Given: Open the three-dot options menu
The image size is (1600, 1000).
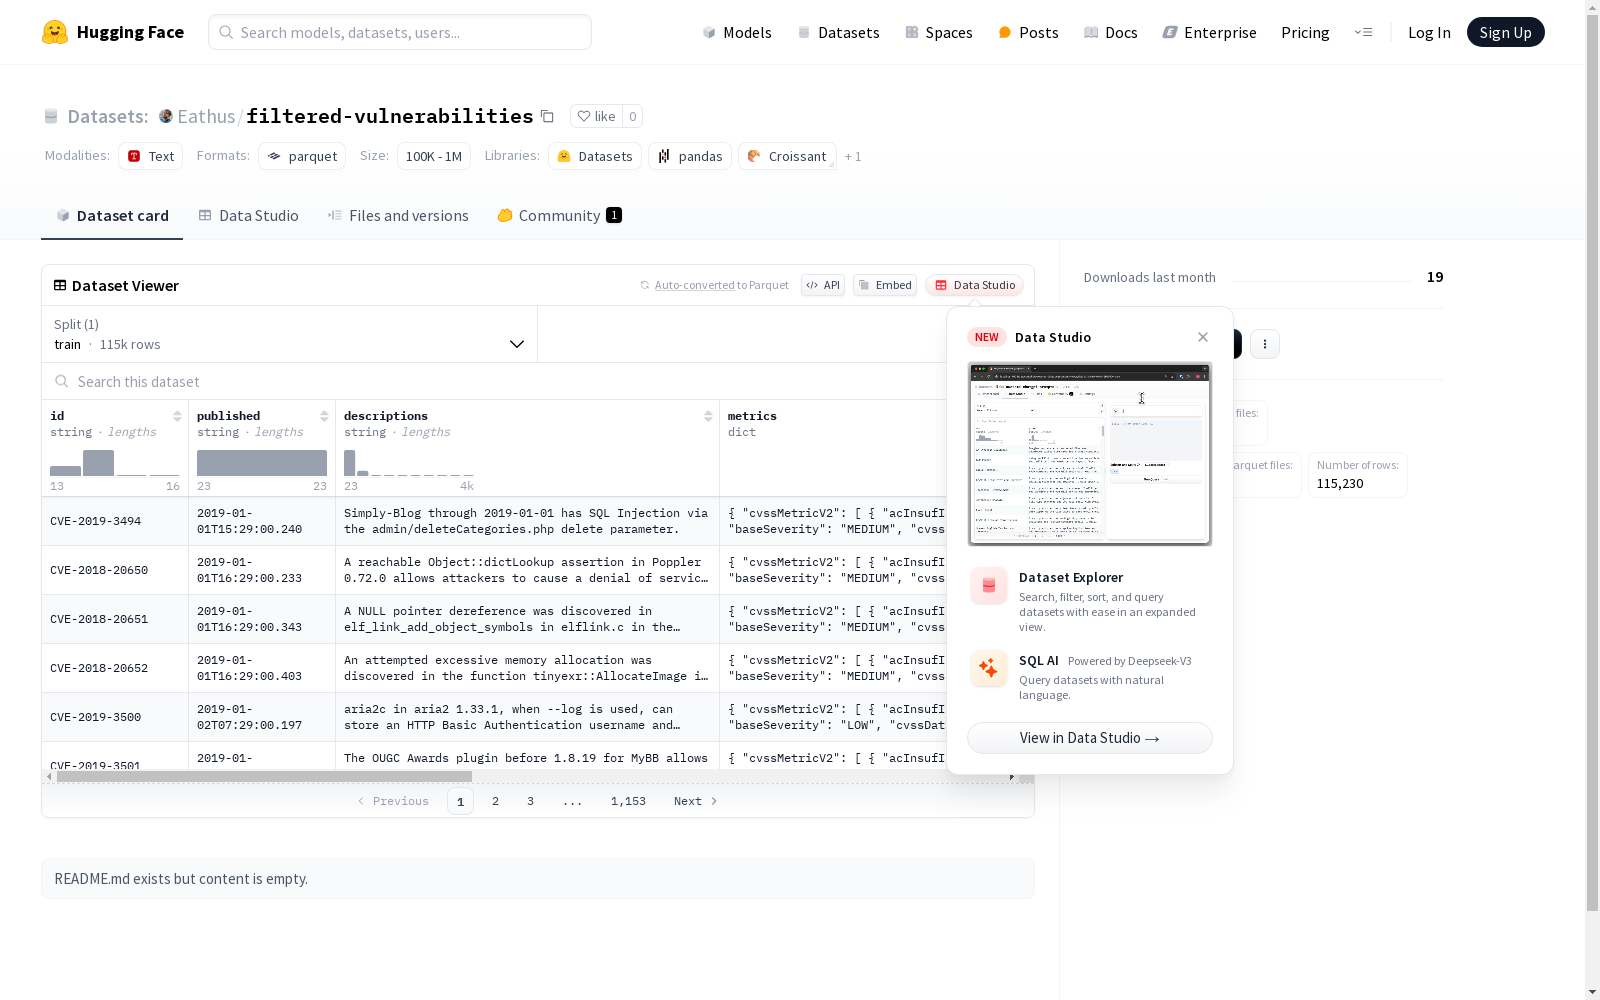Looking at the screenshot, I should click(1265, 344).
